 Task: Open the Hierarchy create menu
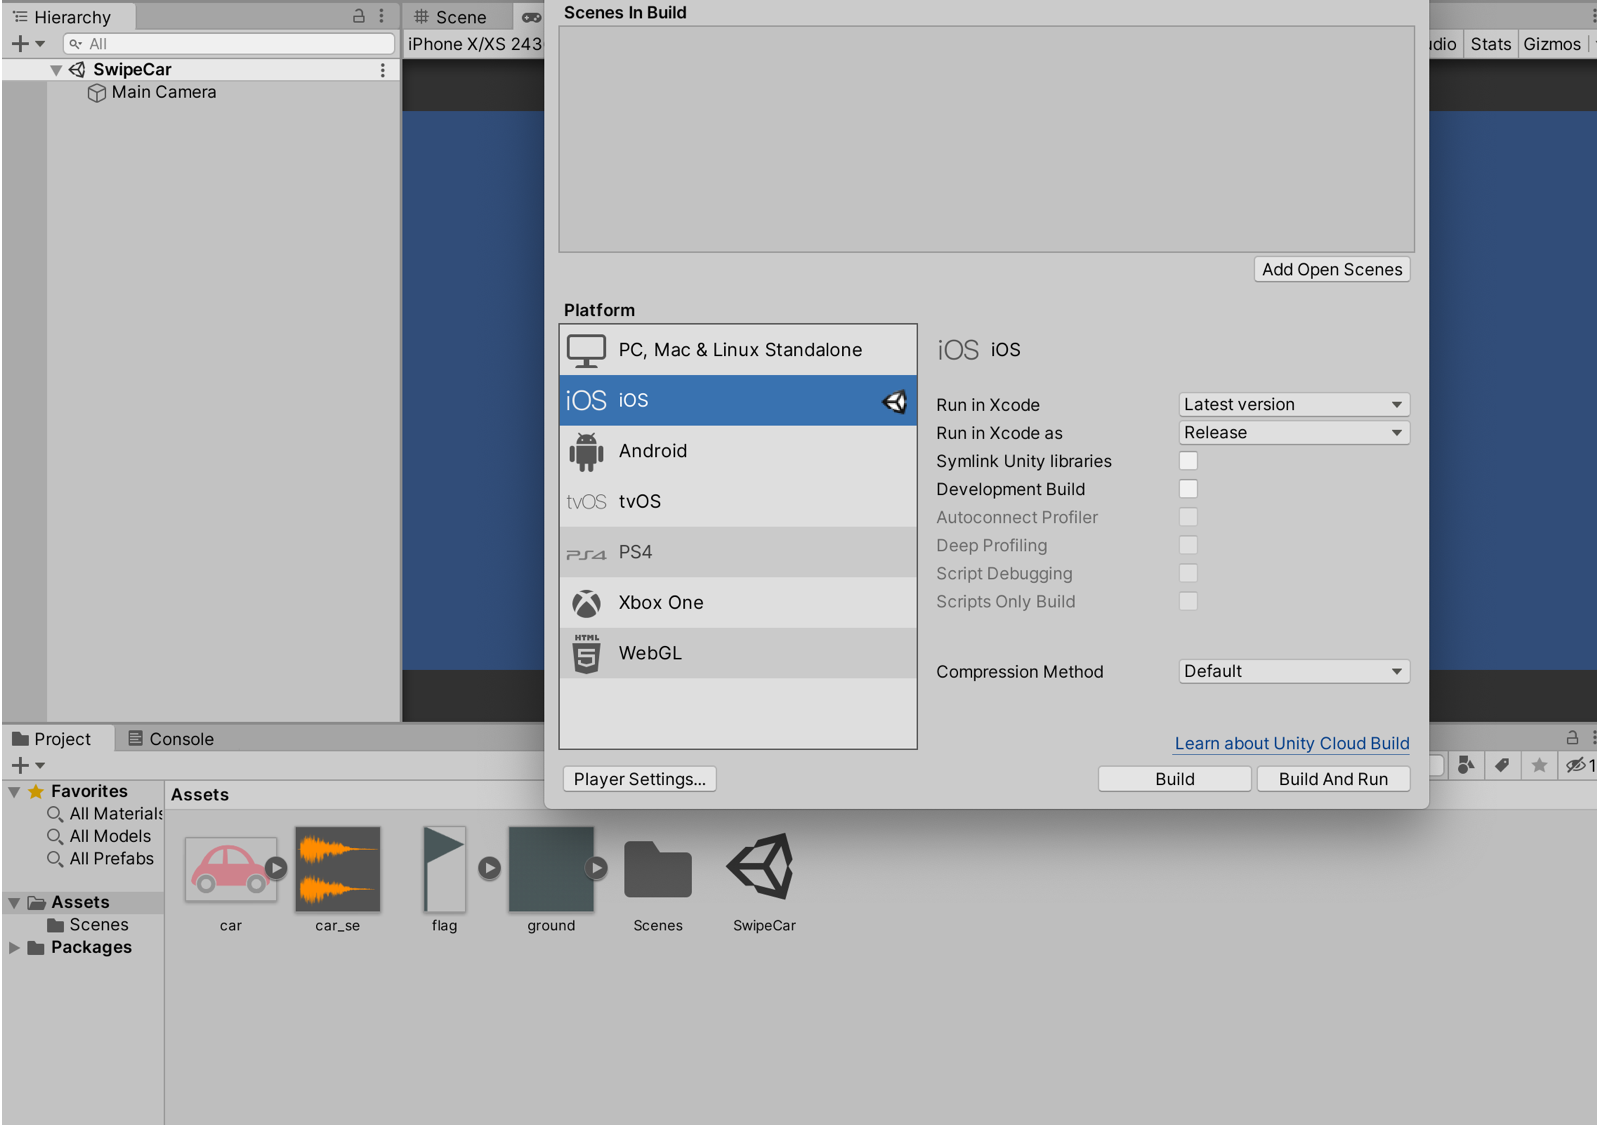(27, 44)
